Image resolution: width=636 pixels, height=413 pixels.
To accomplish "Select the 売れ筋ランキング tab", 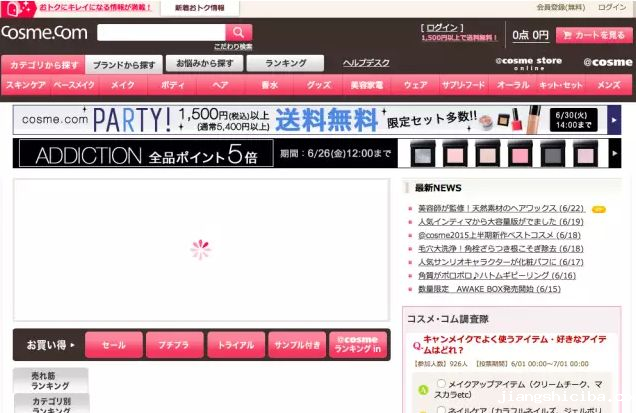I will tap(51, 380).
